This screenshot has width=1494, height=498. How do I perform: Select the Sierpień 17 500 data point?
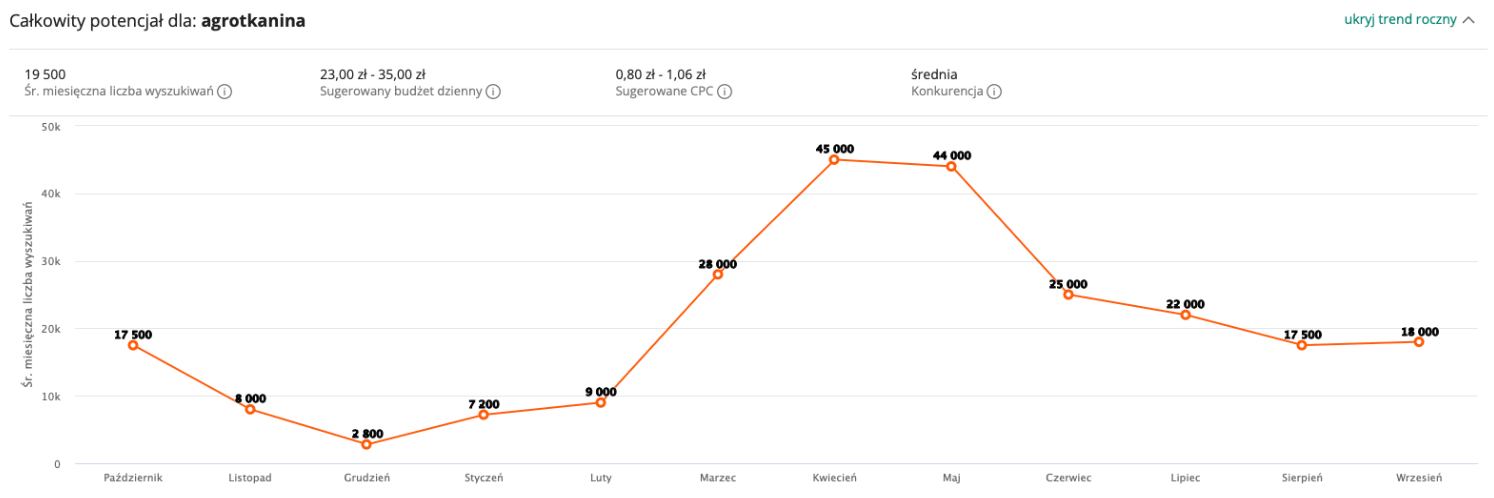tap(1302, 345)
